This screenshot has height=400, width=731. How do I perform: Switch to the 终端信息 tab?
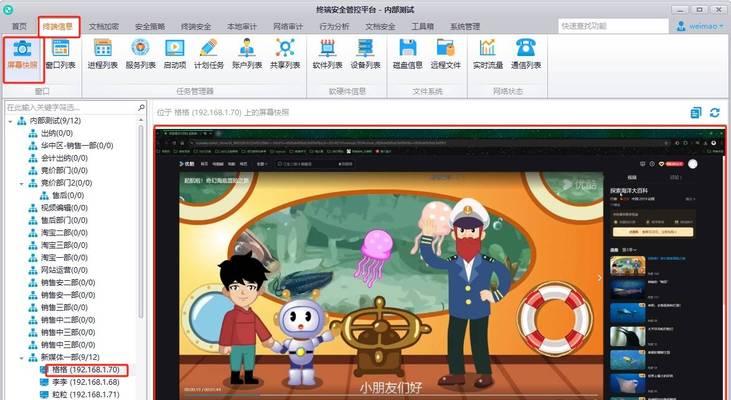pyautogui.click(x=58, y=27)
